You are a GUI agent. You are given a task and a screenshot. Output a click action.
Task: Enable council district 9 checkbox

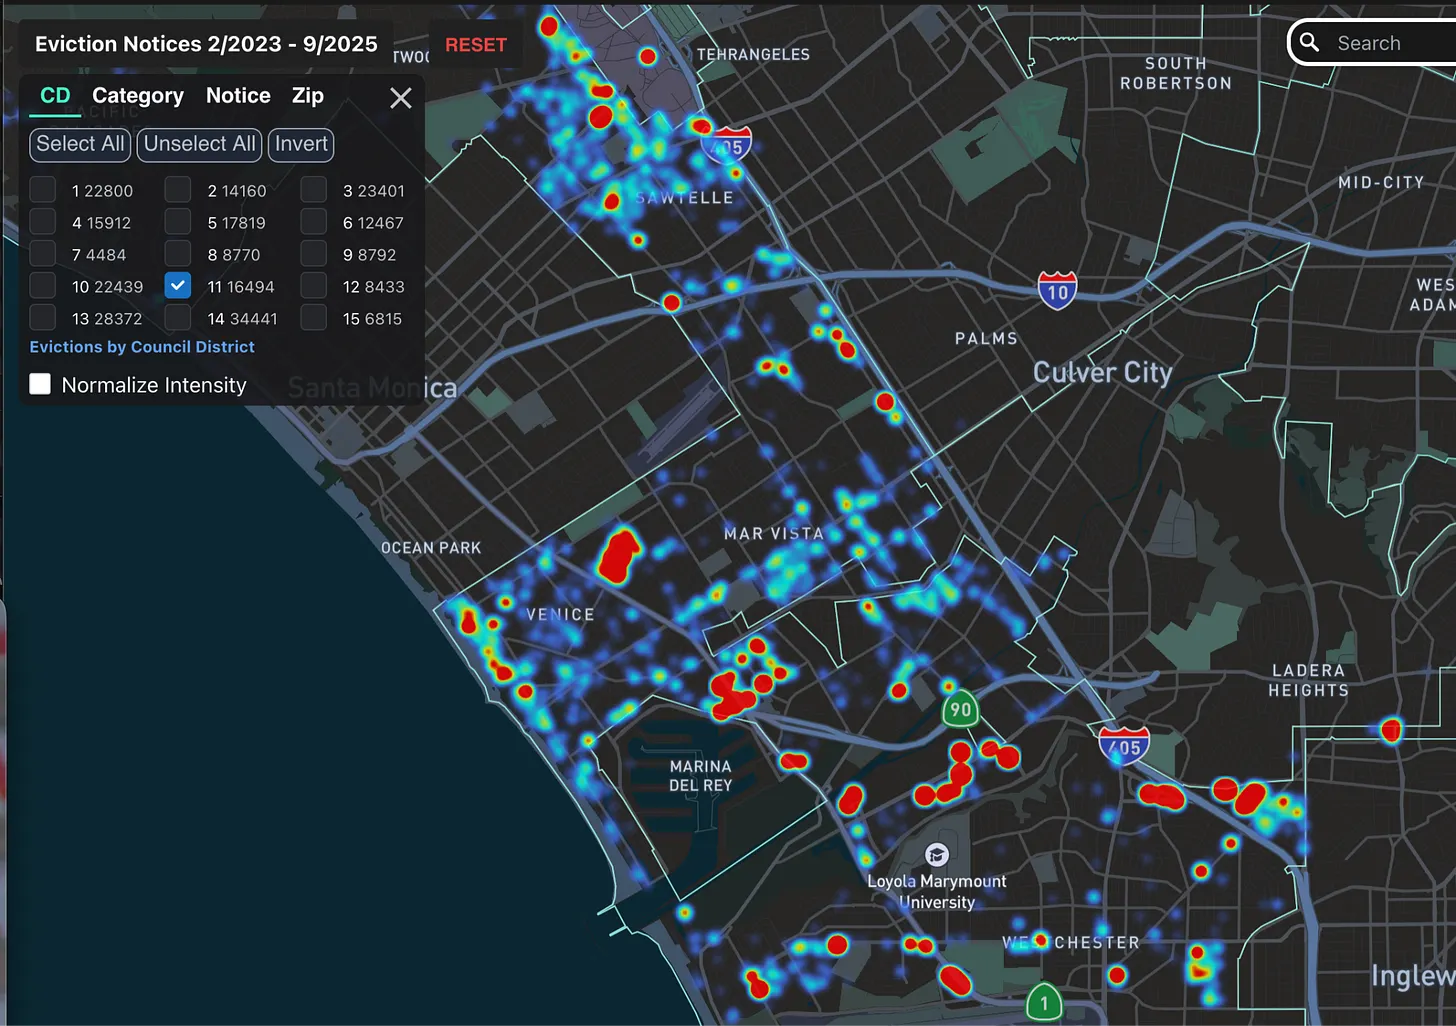tap(313, 254)
